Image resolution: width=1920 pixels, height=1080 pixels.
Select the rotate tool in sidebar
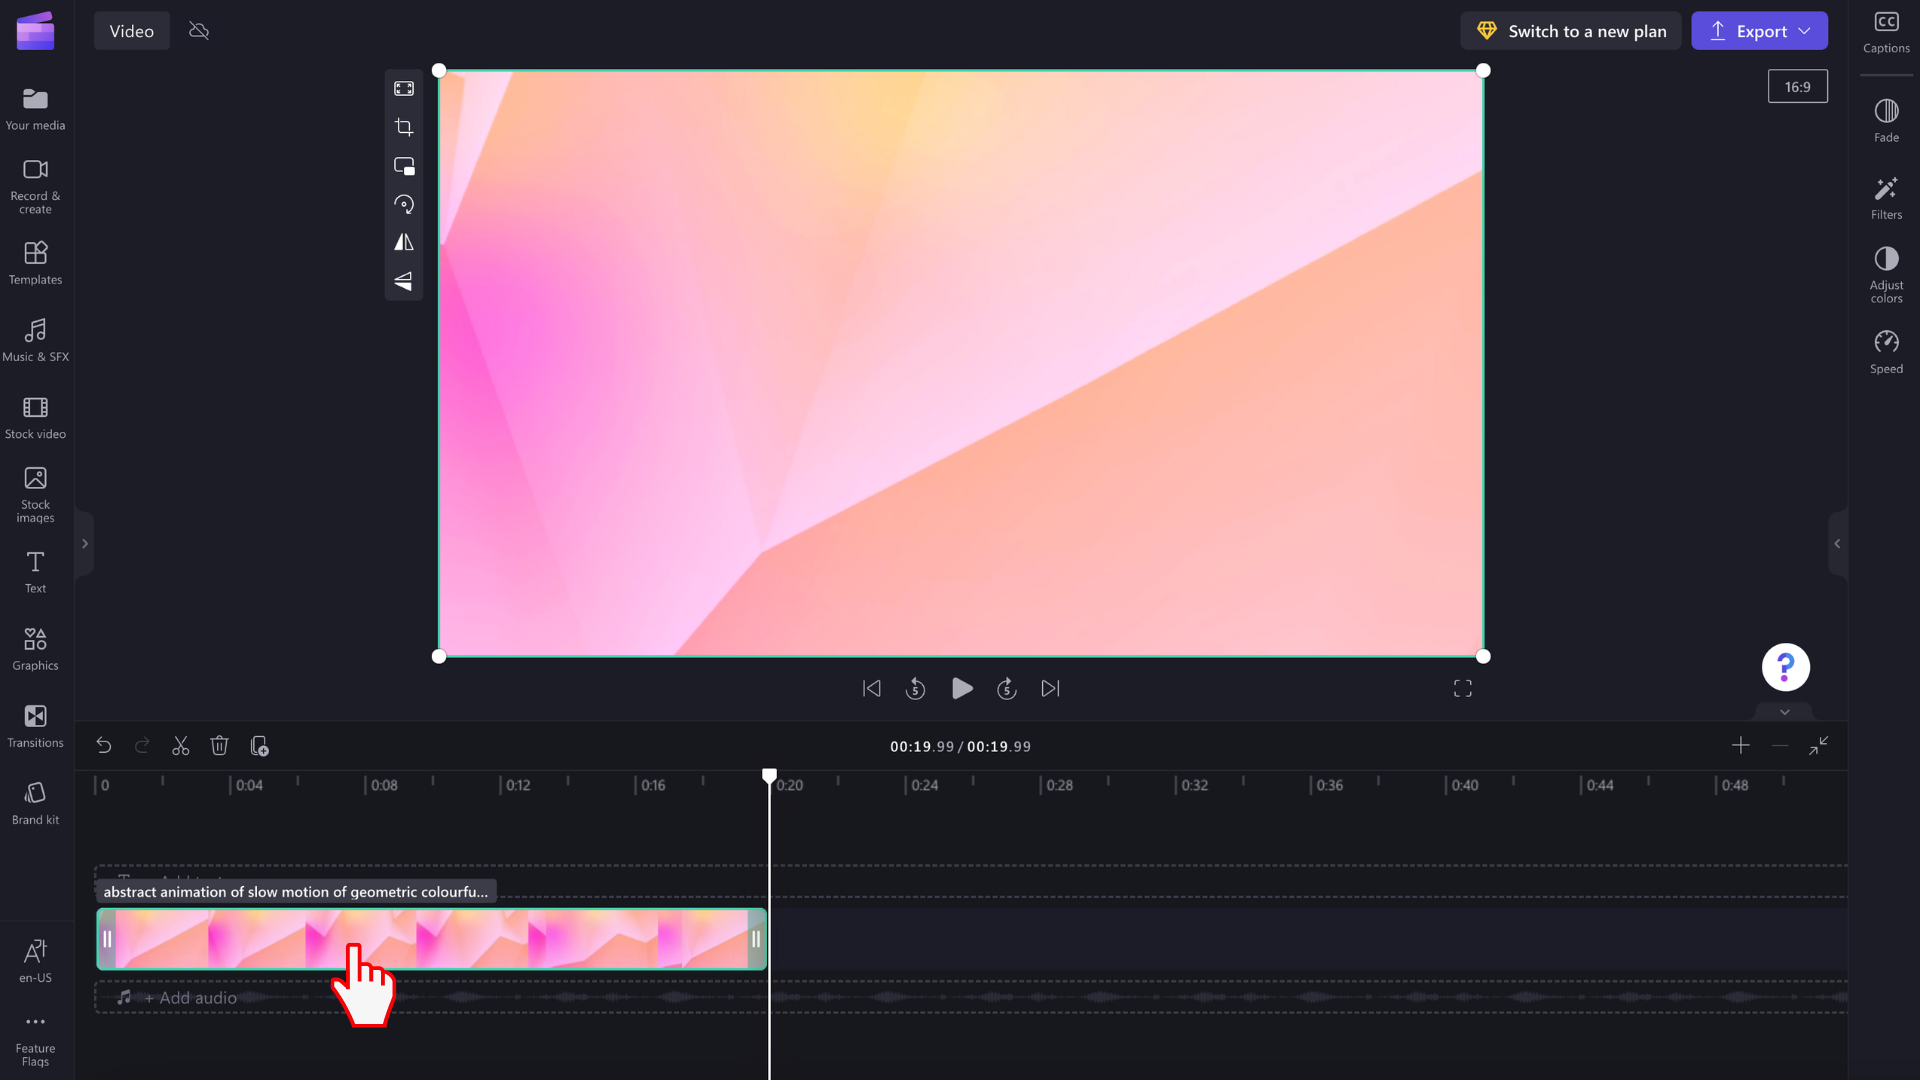click(405, 204)
